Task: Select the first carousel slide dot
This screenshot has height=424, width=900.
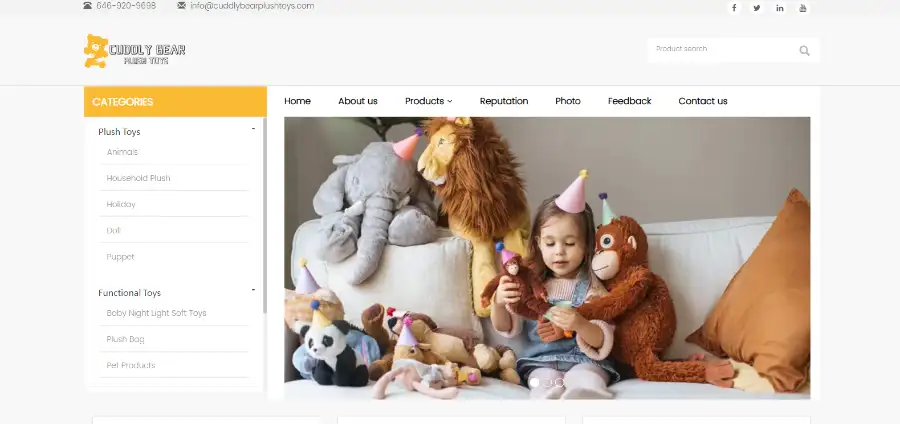Action: pyautogui.click(x=534, y=382)
